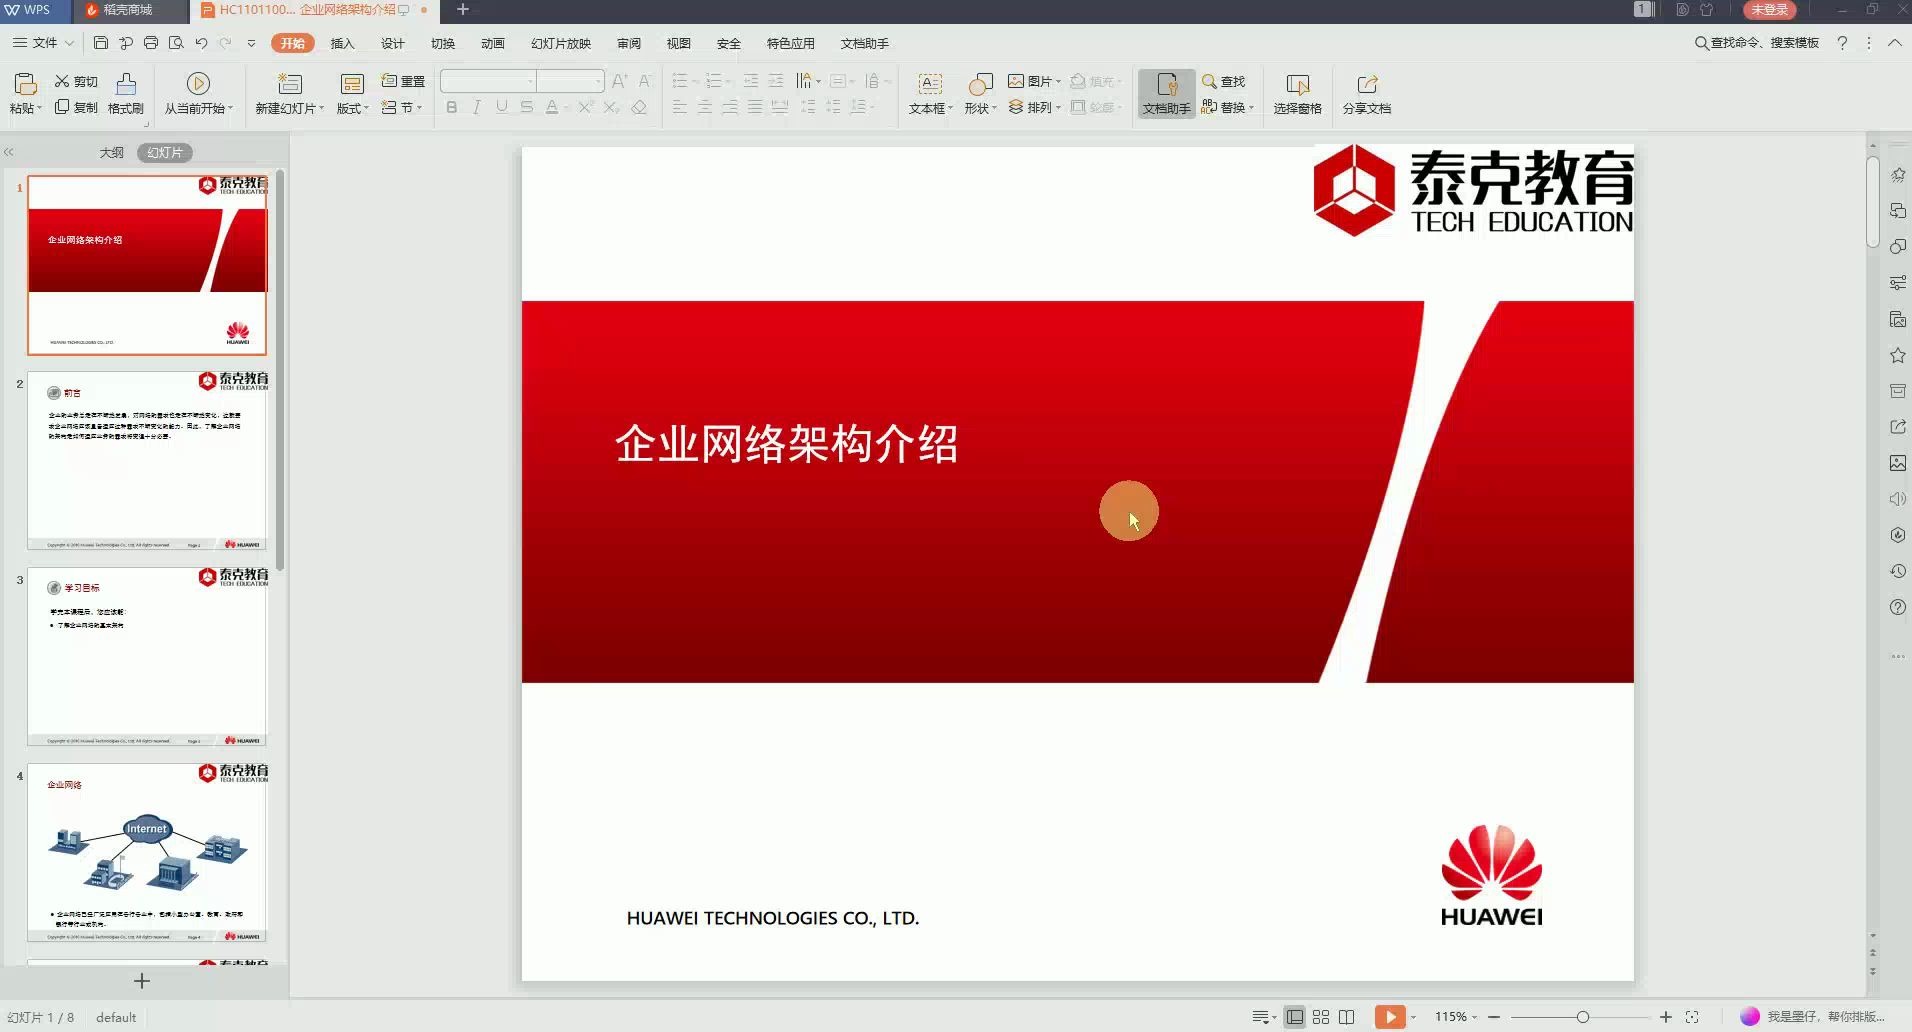Toggle Bold formatting button
This screenshot has height=1032, width=1912.
[452, 107]
